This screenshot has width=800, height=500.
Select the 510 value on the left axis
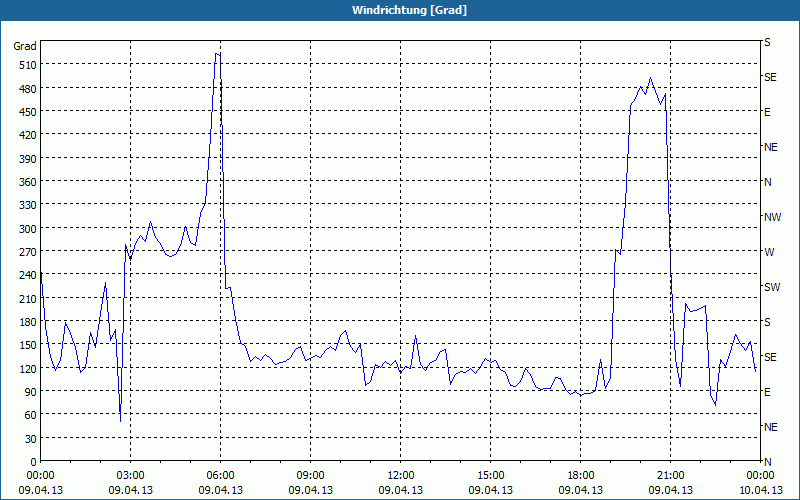click(28, 65)
